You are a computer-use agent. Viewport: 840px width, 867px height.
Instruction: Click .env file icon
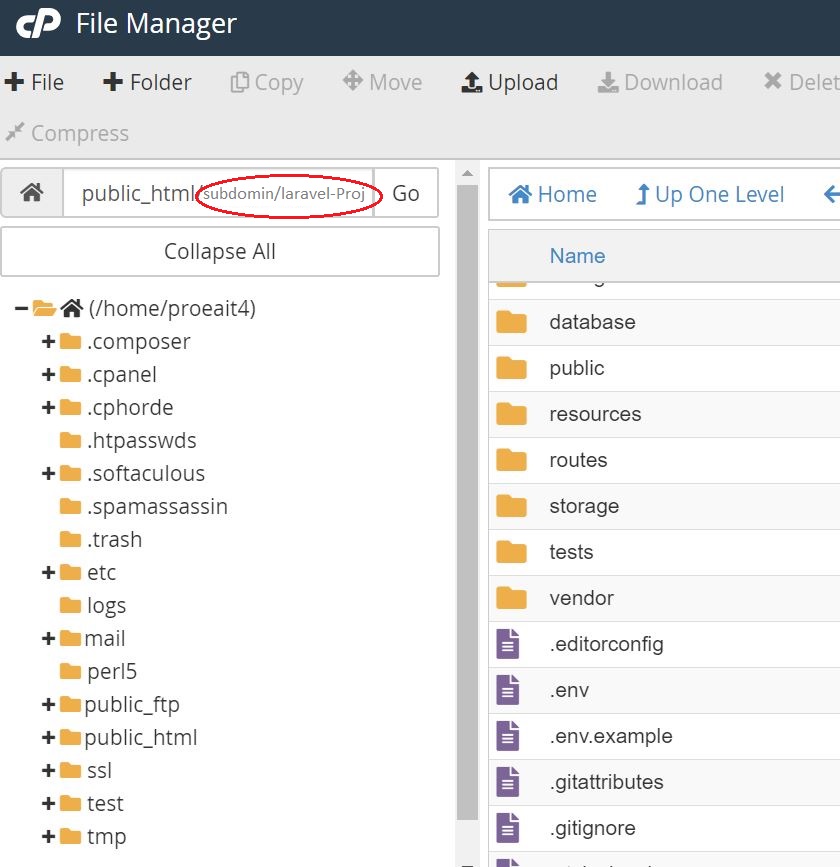[x=508, y=690]
